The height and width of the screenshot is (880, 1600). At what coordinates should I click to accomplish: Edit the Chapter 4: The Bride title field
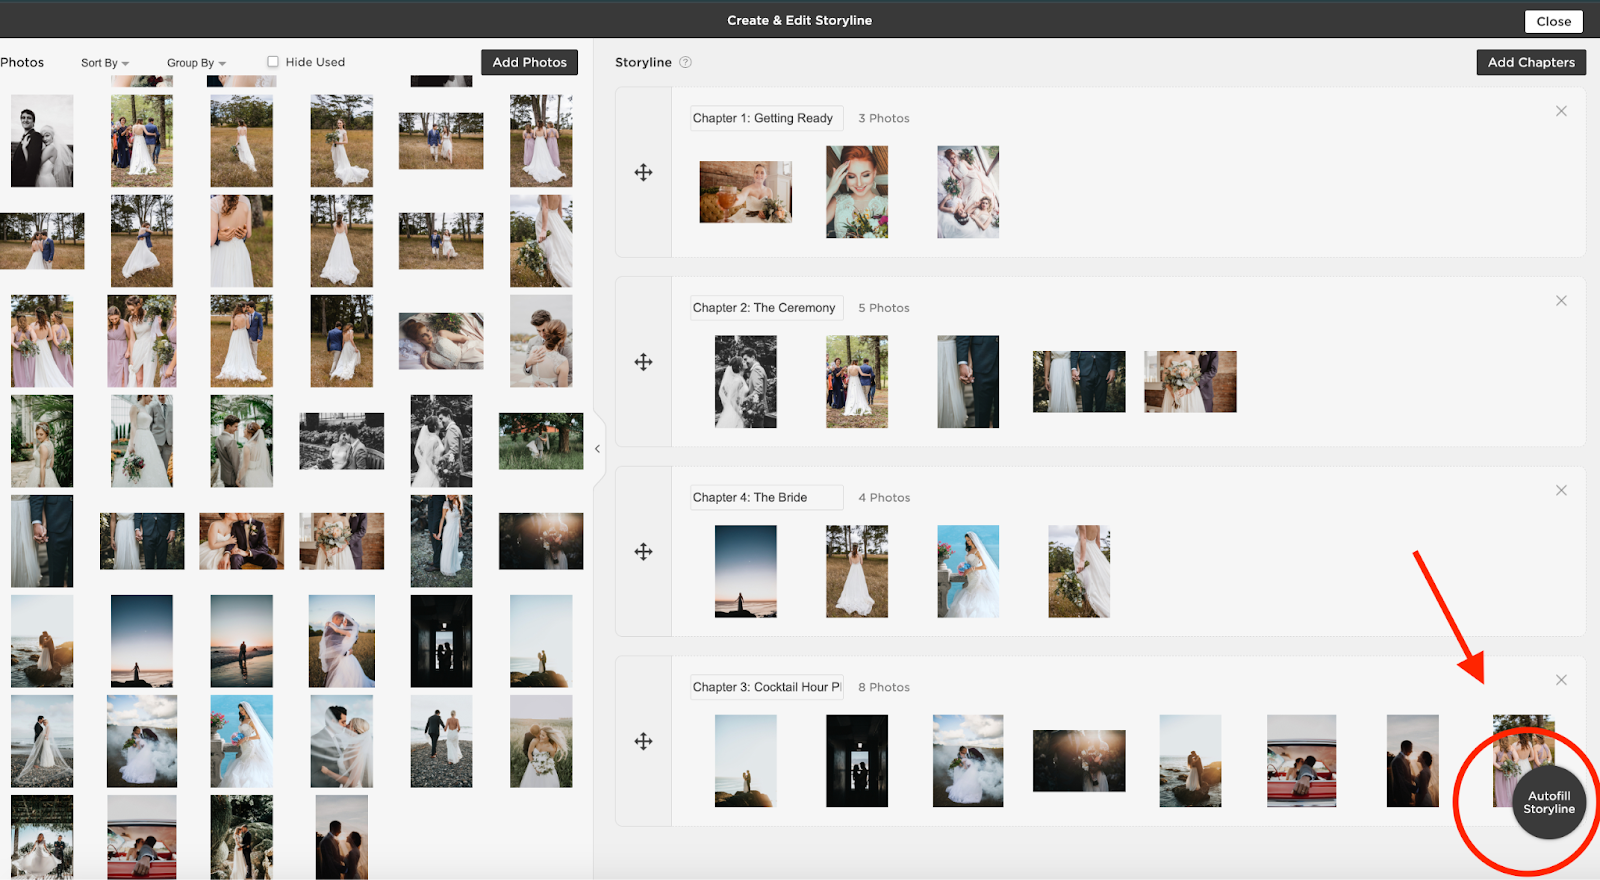[x=766, y=497]
